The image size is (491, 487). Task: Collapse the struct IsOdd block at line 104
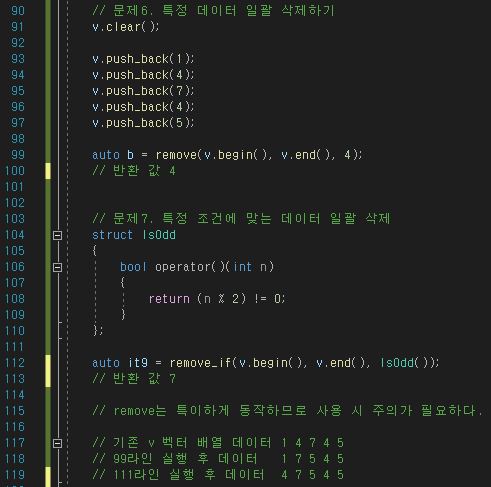point(57,235)
